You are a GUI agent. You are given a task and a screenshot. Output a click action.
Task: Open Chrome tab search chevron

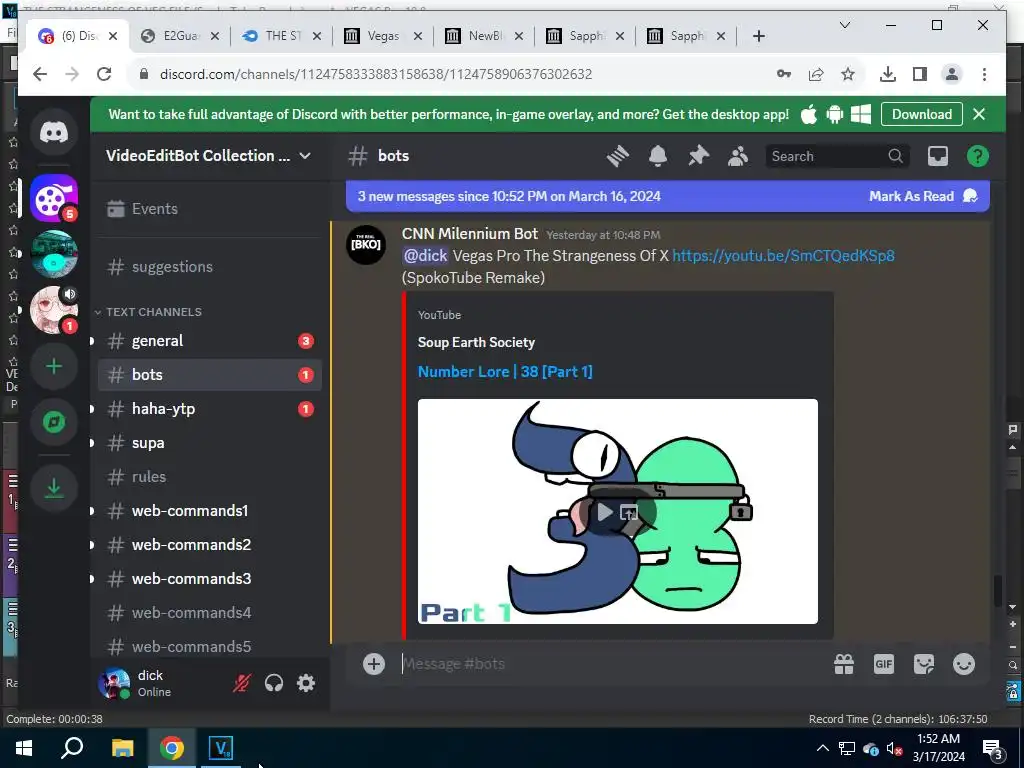(844, 25)
